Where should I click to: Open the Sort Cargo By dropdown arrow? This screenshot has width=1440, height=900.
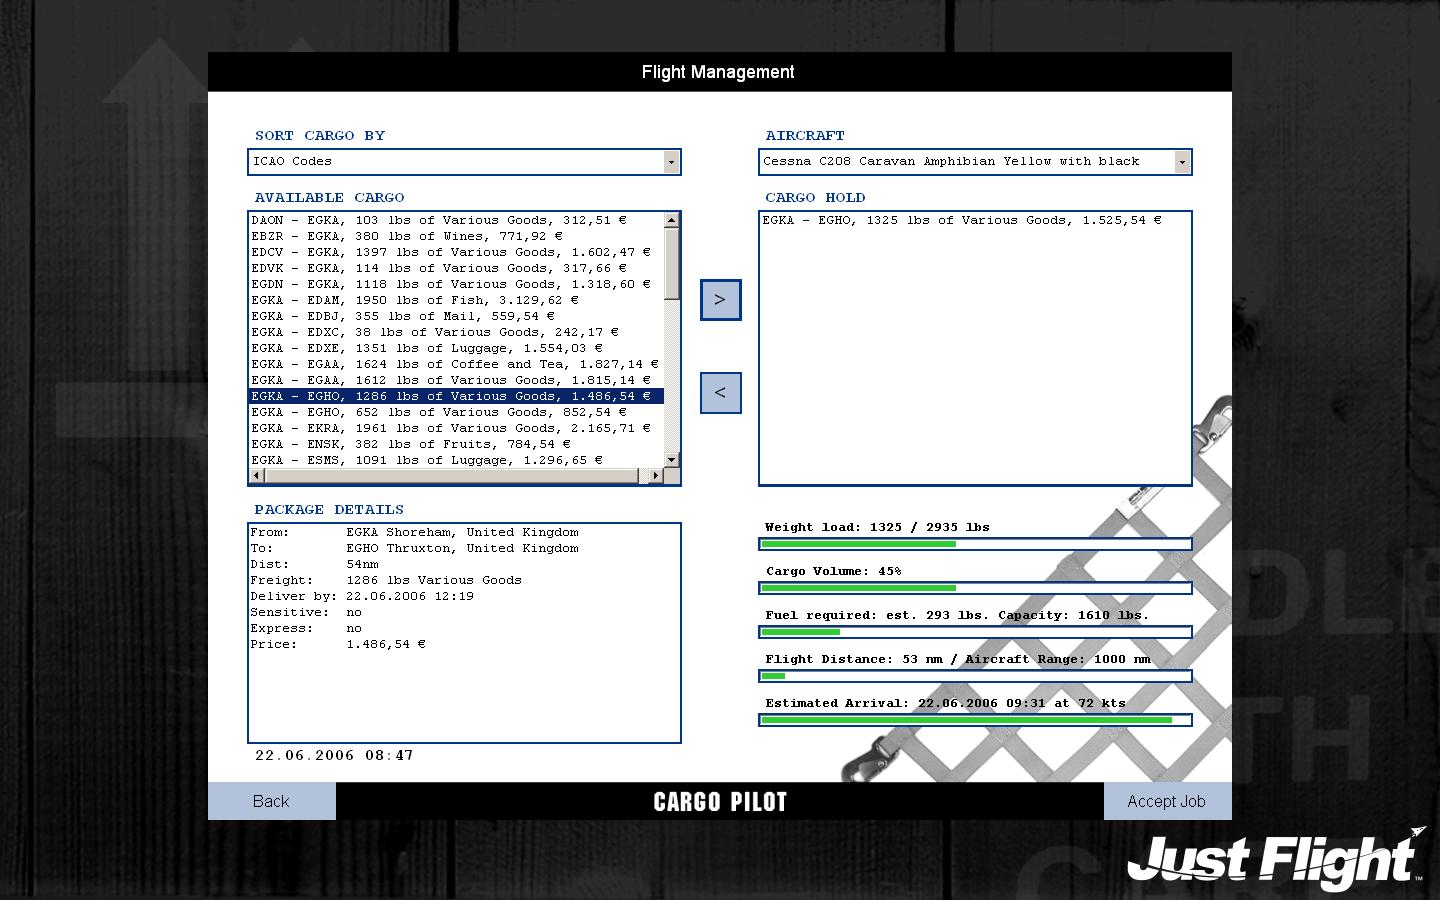(x=671, y=162)
